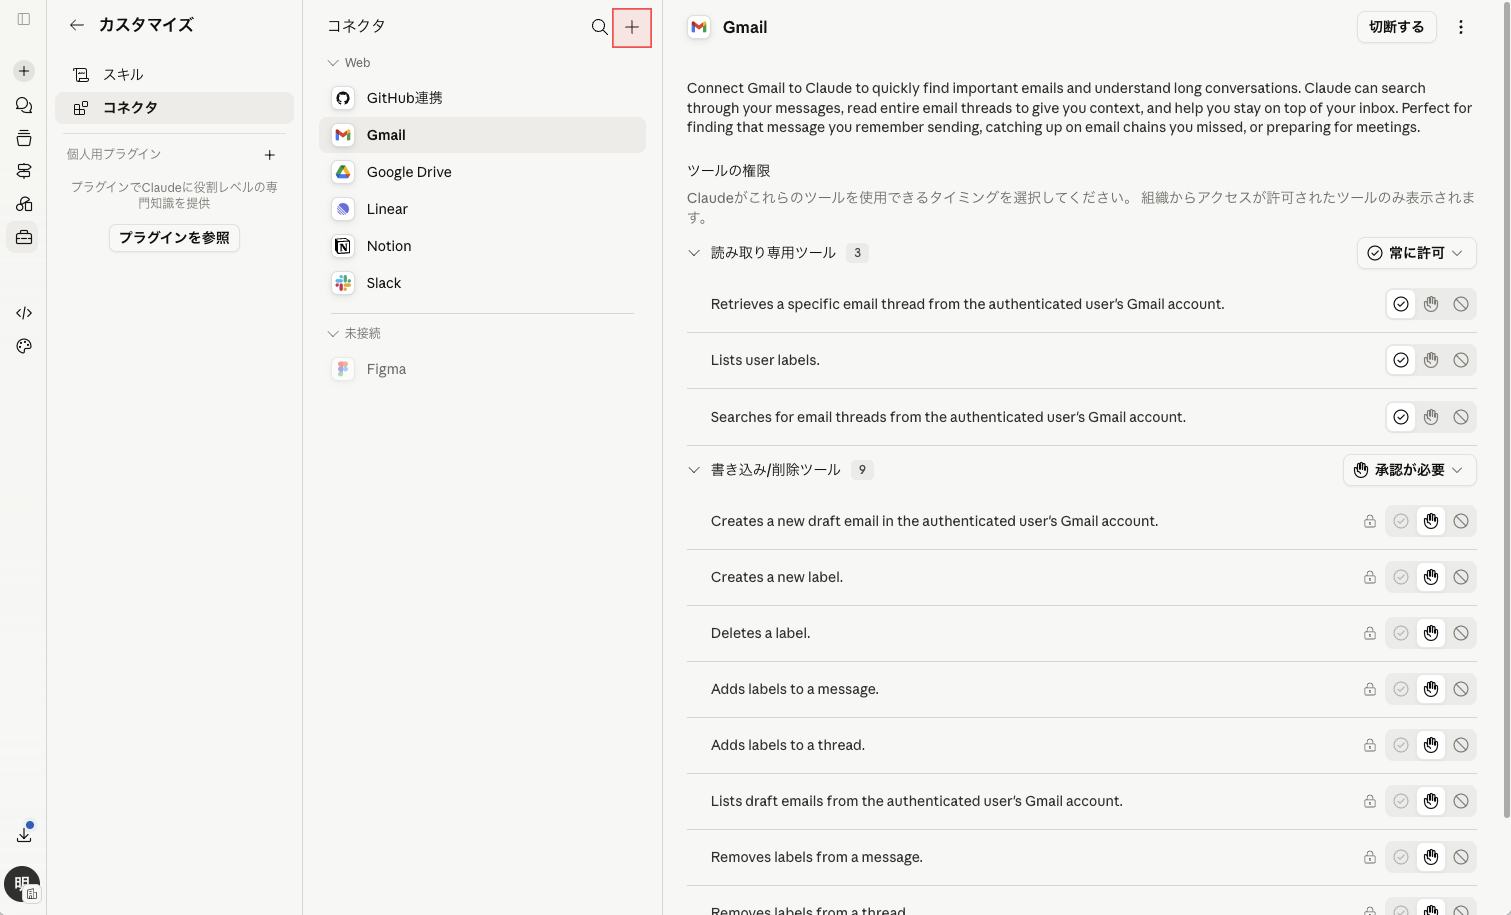
Task: Click the 切断する button
Action: tap(1396, 27)
